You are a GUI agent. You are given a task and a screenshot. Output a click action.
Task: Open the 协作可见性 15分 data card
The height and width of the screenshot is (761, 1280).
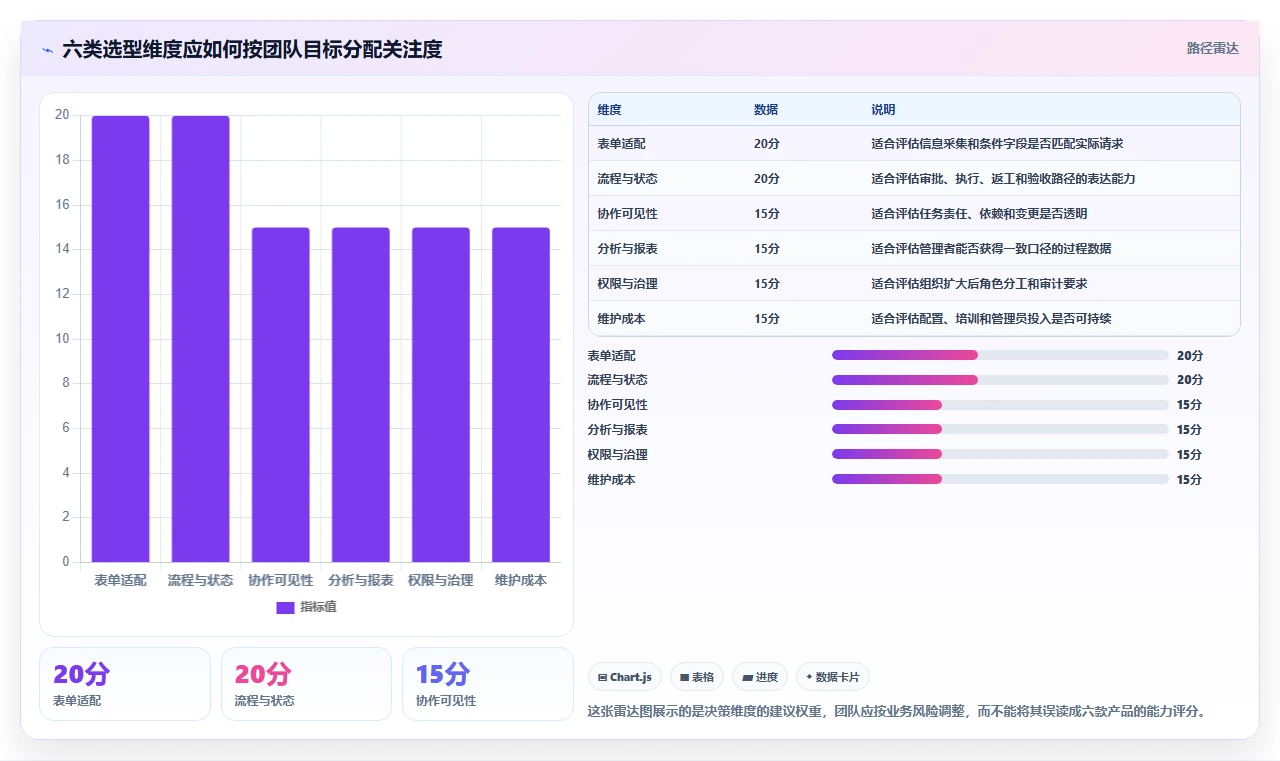[488, 684]
